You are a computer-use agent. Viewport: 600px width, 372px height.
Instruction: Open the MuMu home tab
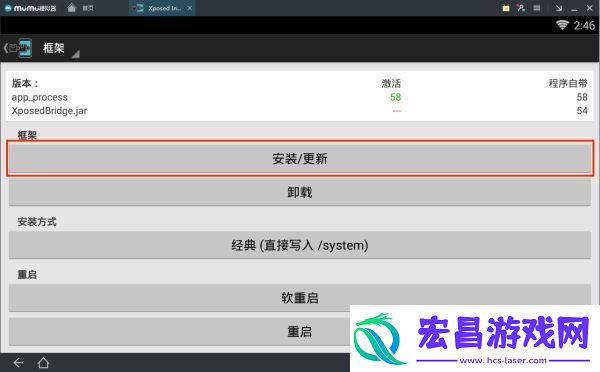click(80, 8)
